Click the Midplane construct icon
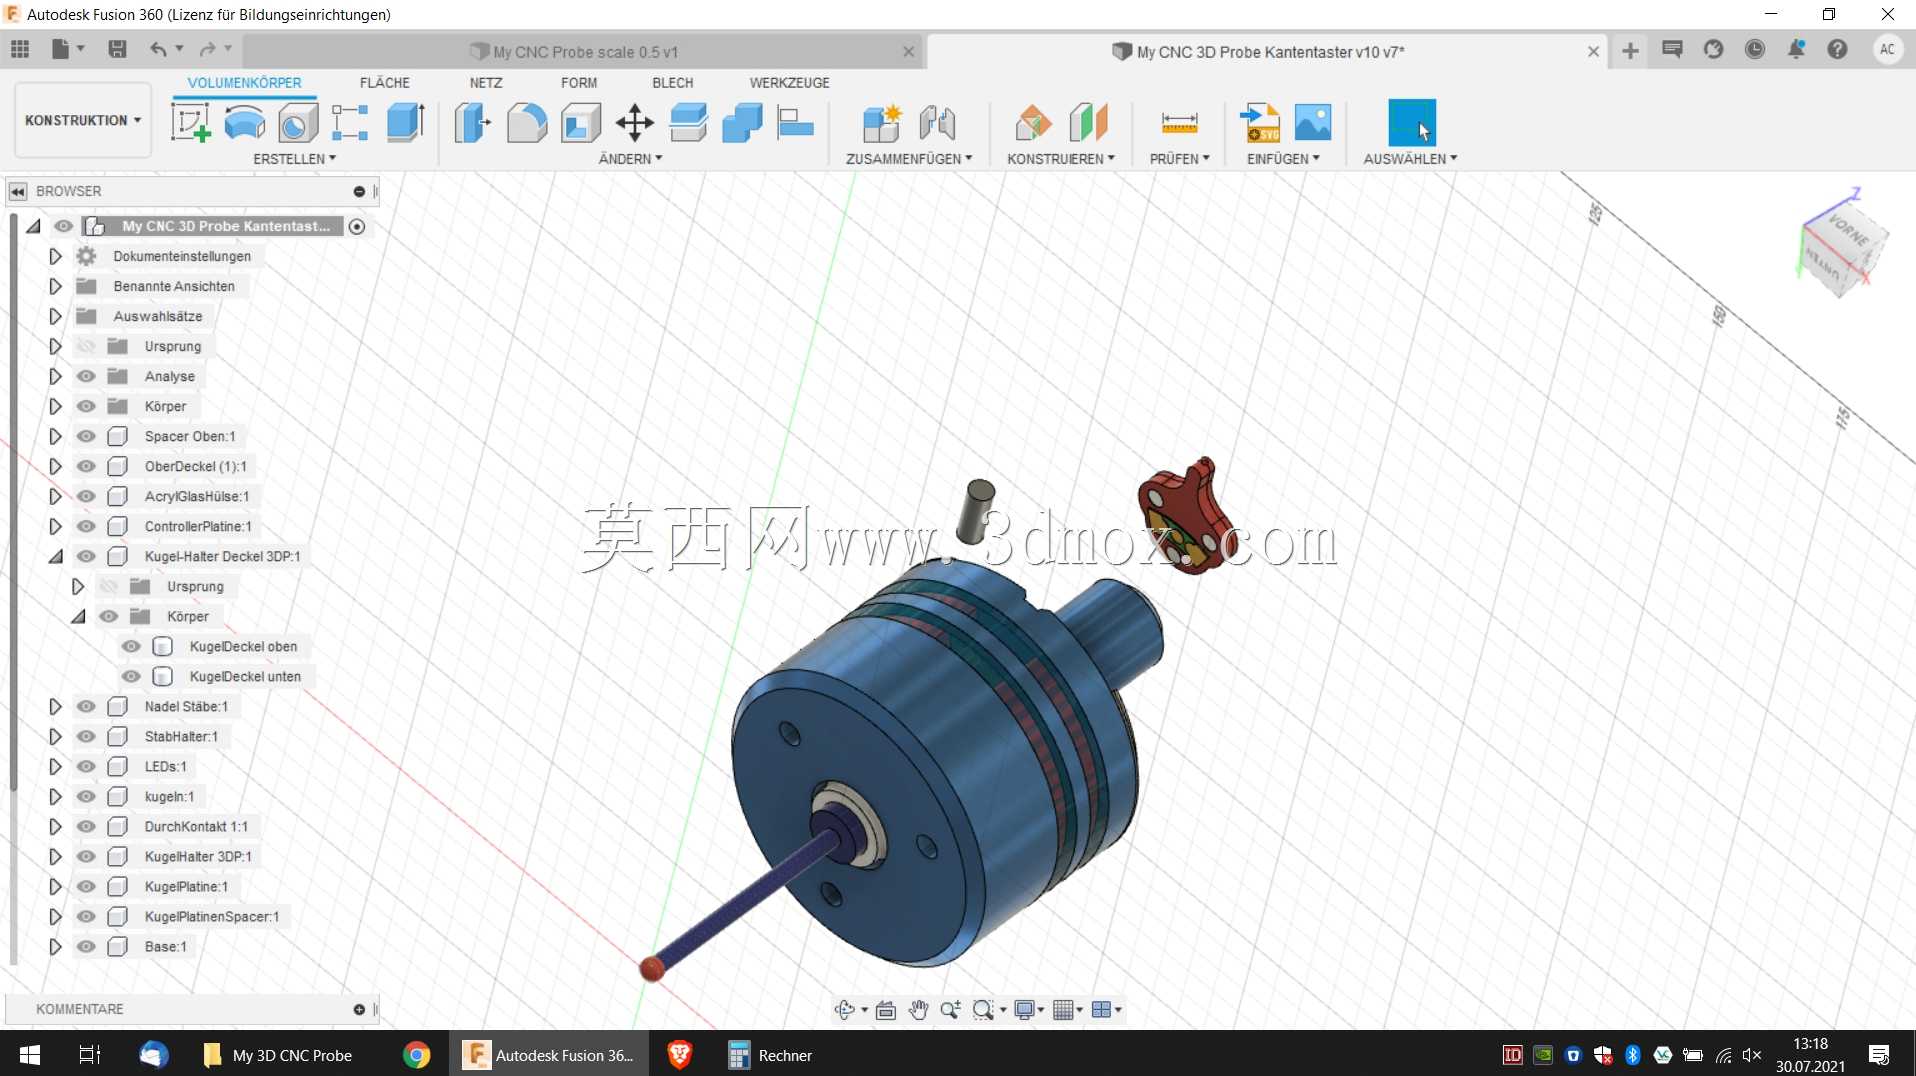The height and width of the screenshot is (1076, 1916). point(1088,123)
